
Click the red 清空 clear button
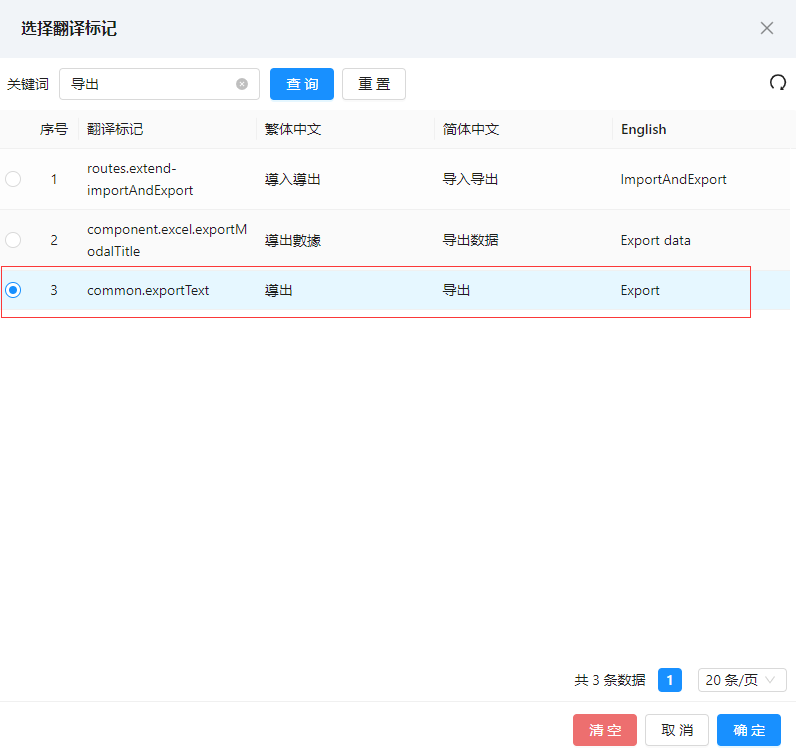(x=604, y=730)
